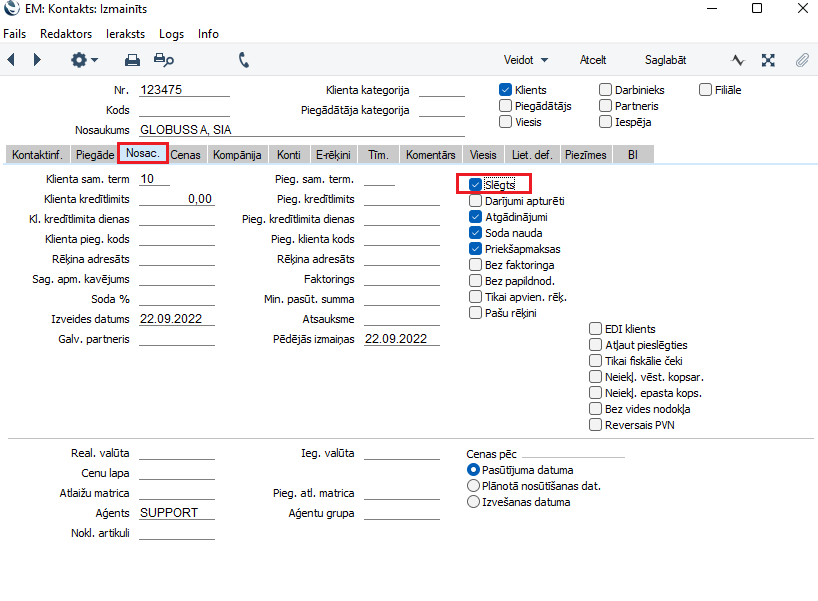Select Plānotā nosūtīšanas dat. radio option
This screenshot has width=818, height=601.
[474, 486]
